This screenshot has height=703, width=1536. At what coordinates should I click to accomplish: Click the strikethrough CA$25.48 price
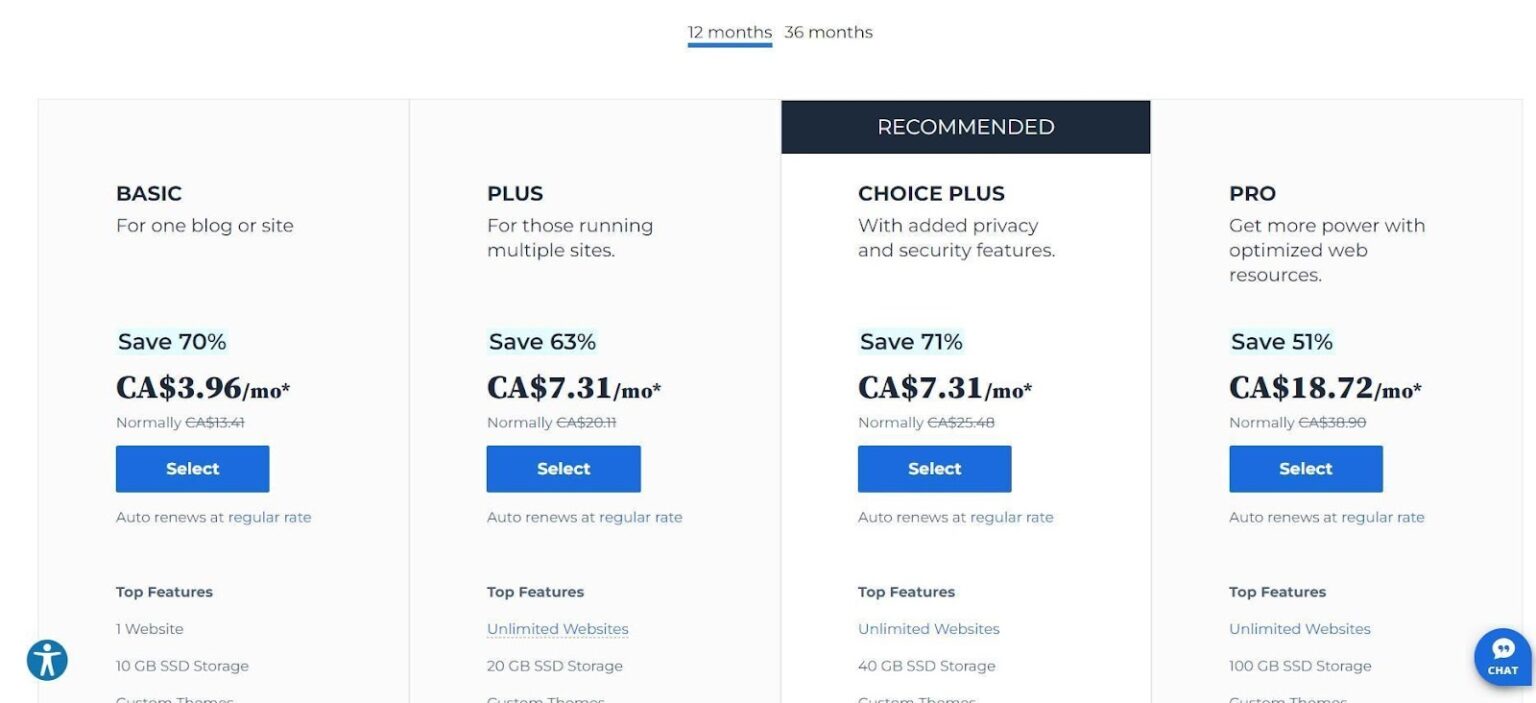point(963,422)
